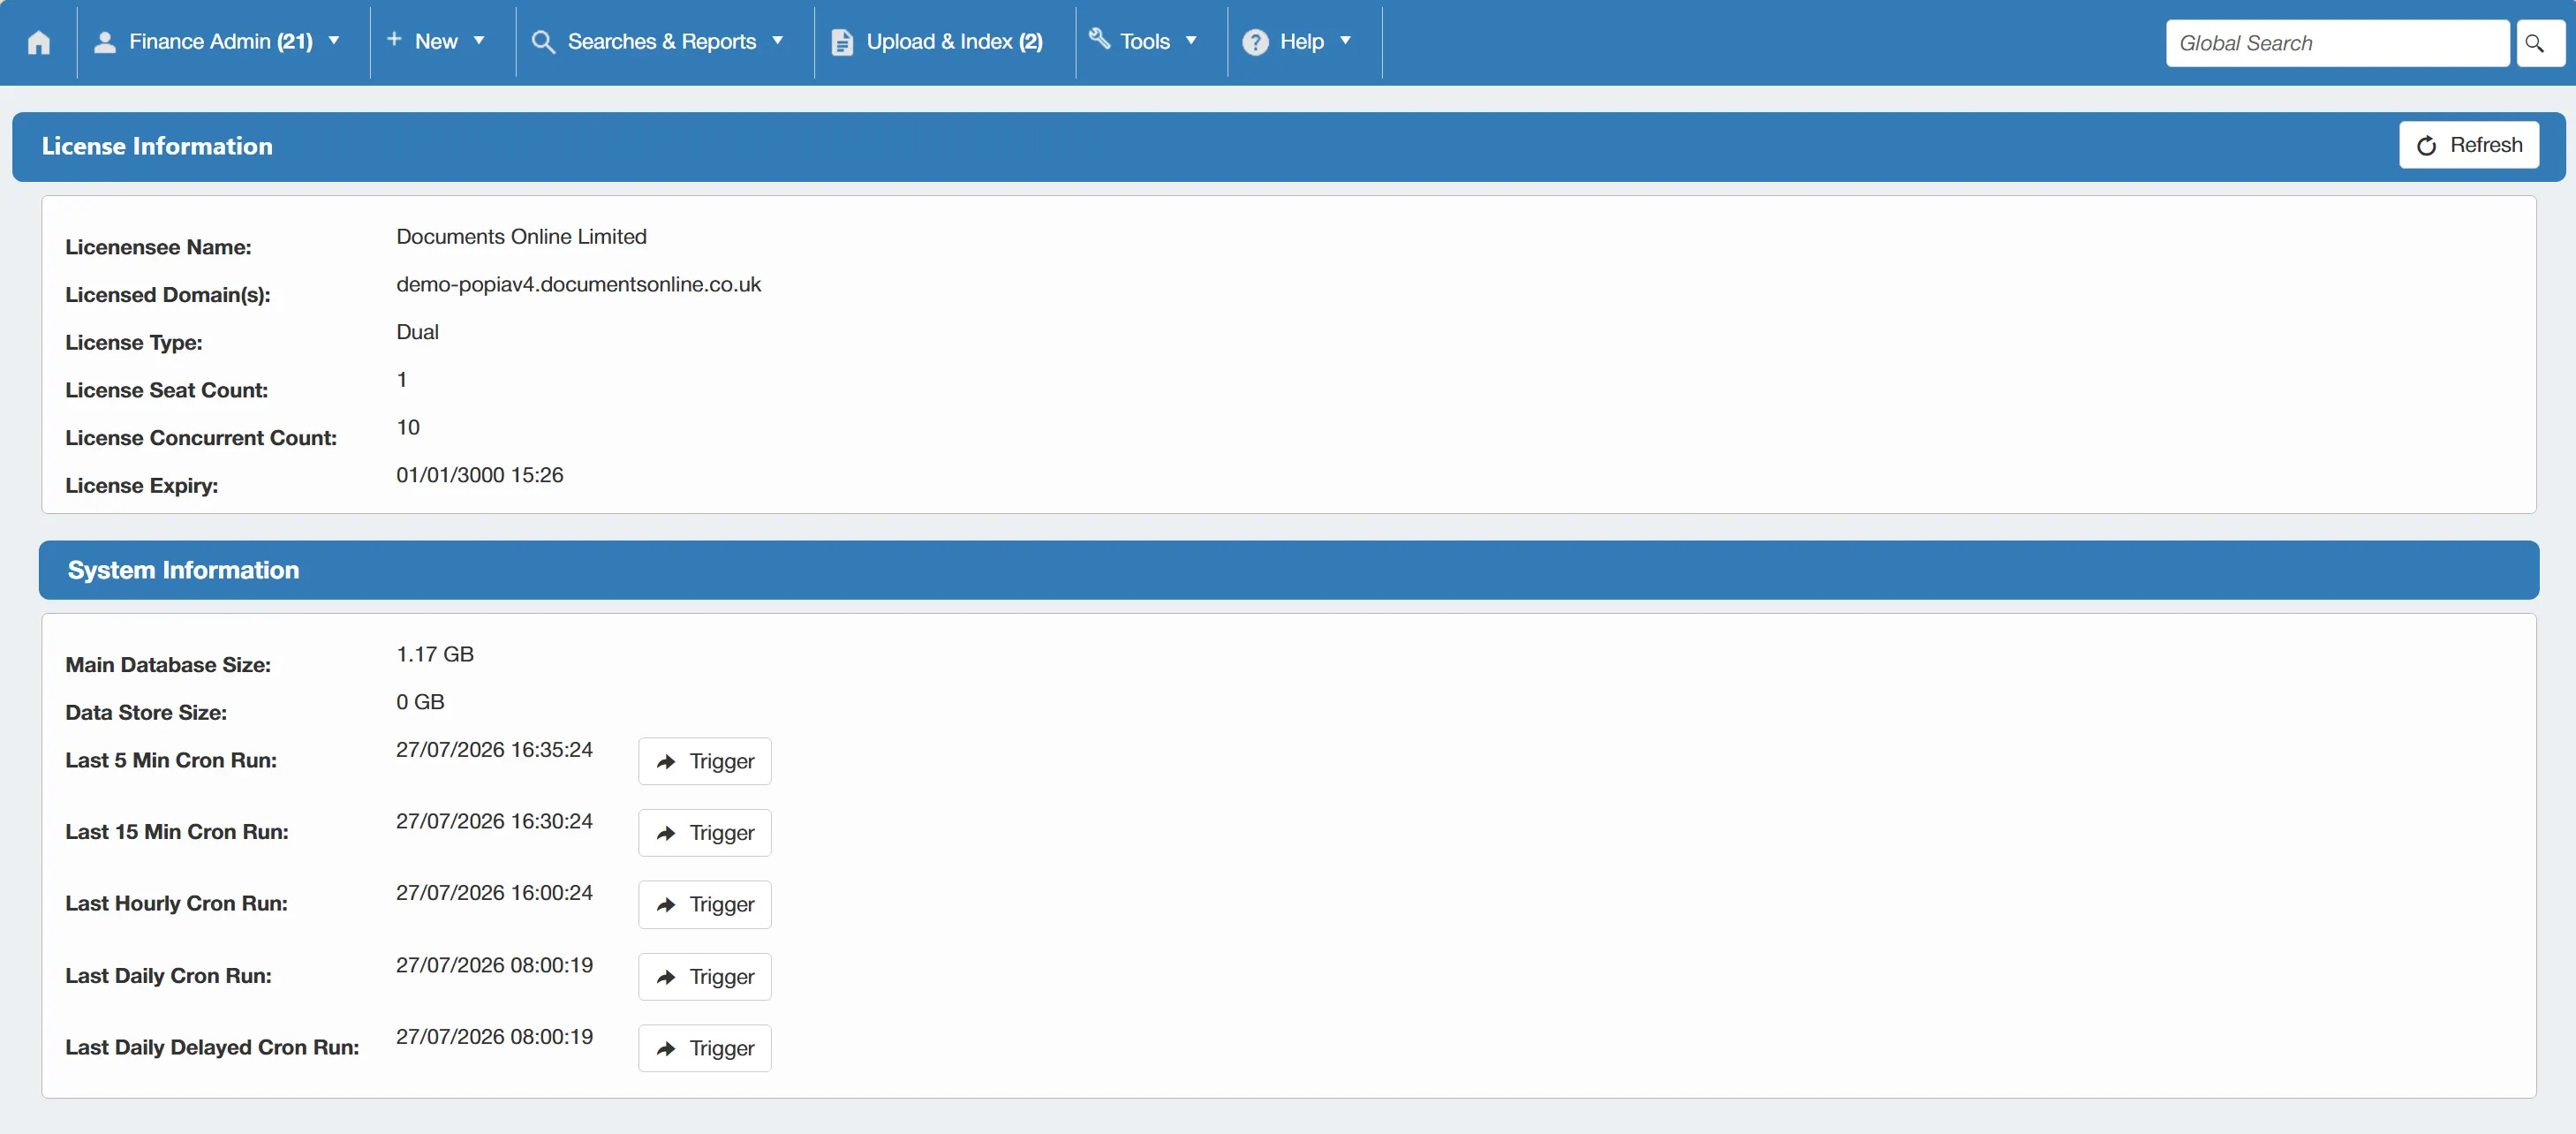
Task: Open the Help menu label
Action: (1302, 42)
